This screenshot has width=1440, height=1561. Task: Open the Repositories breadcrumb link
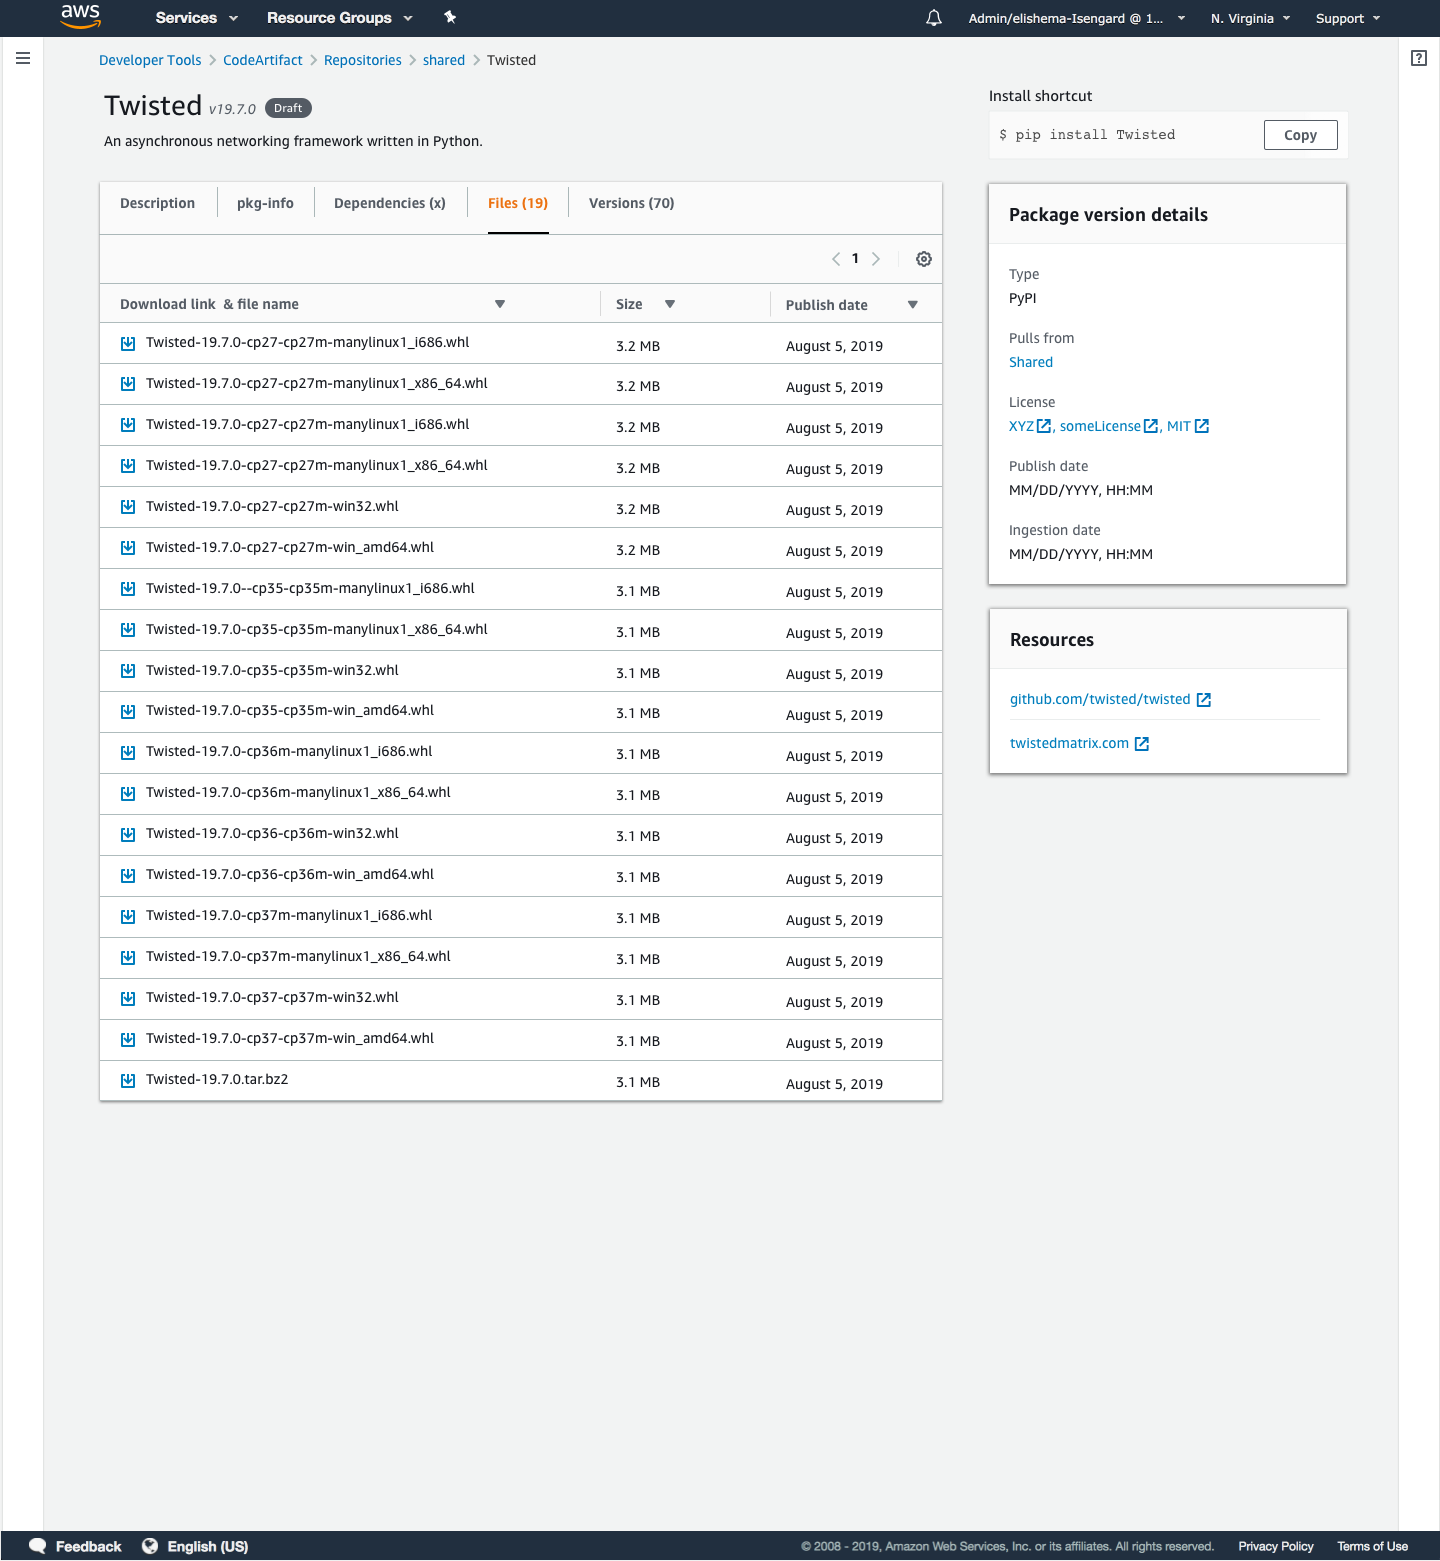pyautogui.click(x=363, y=60)
